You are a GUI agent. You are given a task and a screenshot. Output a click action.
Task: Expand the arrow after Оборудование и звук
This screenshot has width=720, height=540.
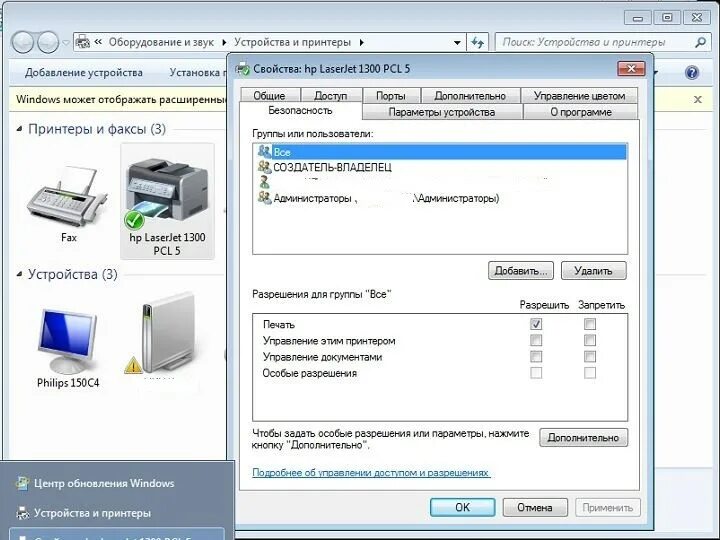coord(224,43)
